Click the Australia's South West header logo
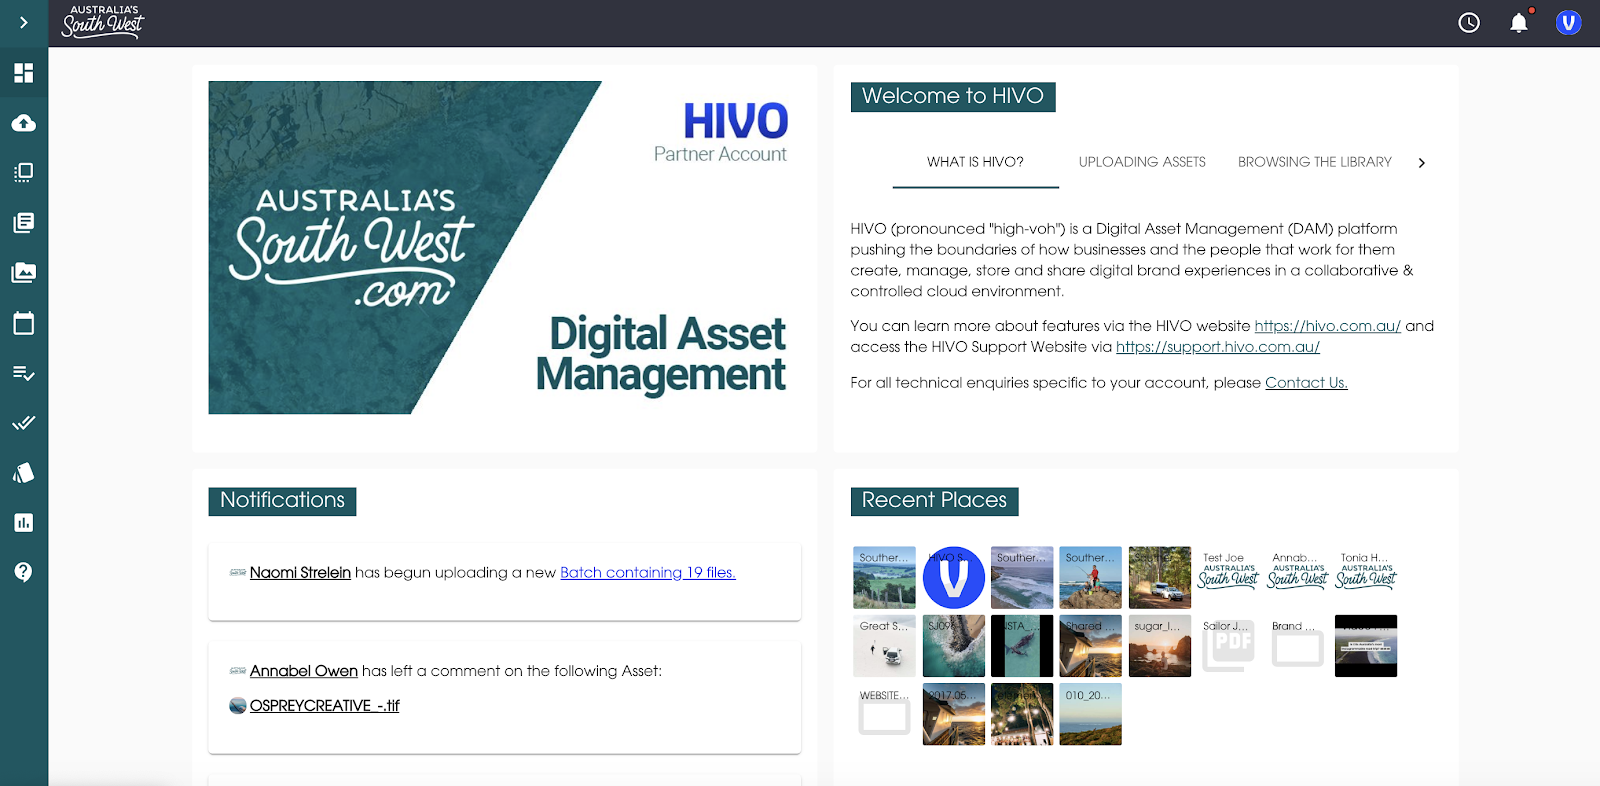 [103, 22]
